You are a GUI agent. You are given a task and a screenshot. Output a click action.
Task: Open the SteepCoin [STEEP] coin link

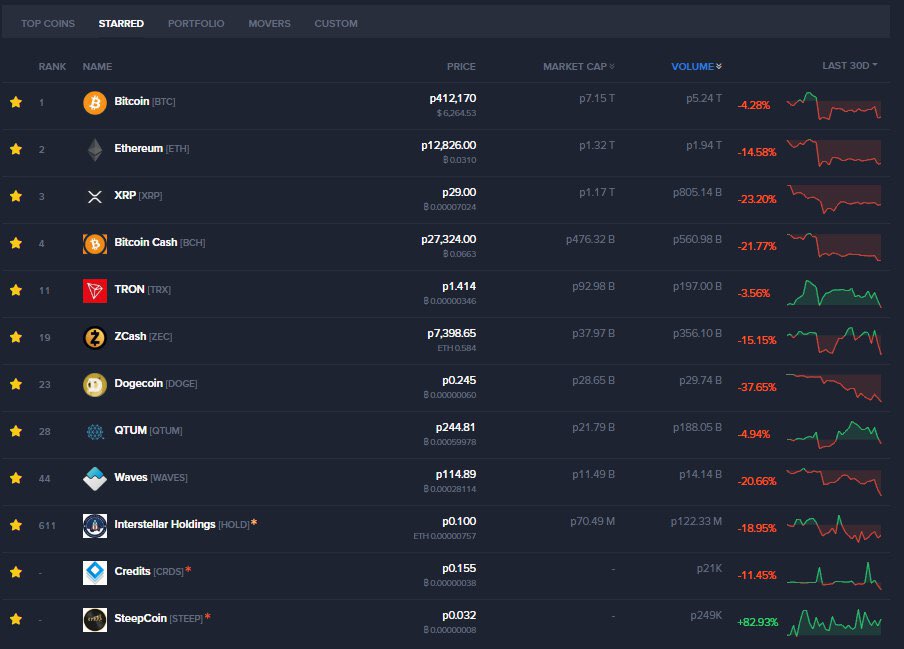click(159, 618)
